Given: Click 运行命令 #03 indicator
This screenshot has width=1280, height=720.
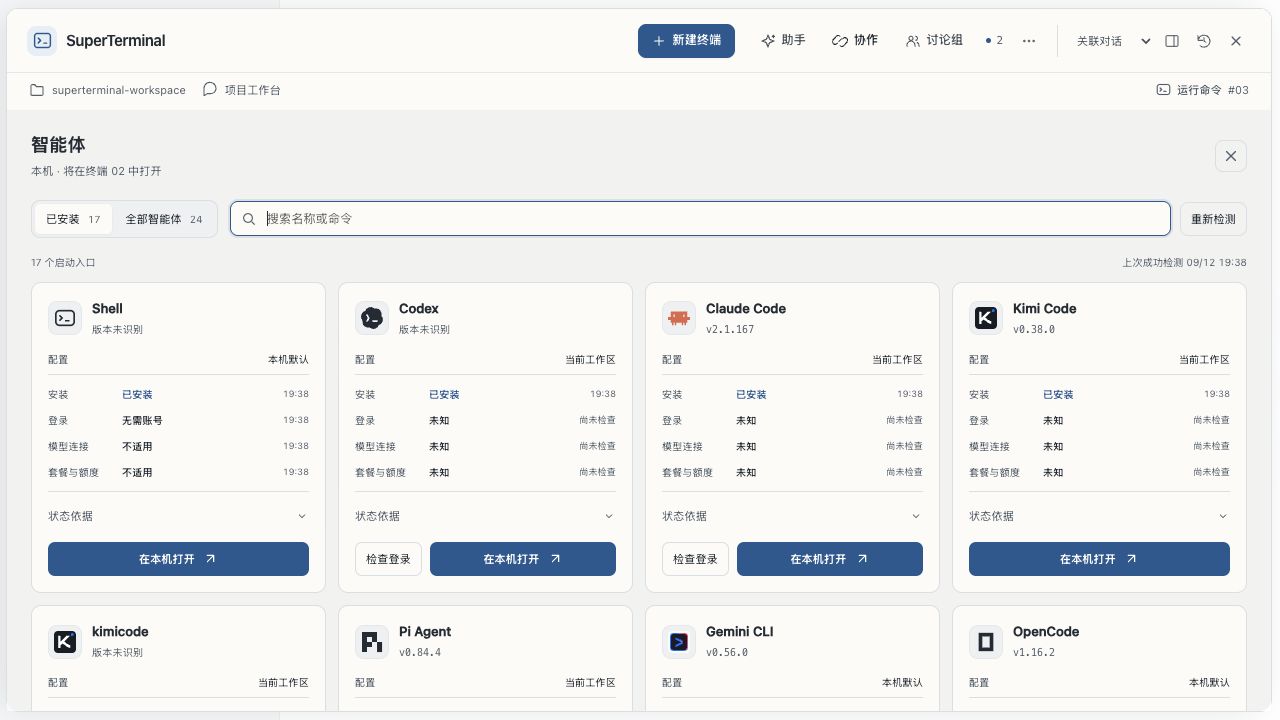Looking at the screenshot, I should [x=1202, y=90].
